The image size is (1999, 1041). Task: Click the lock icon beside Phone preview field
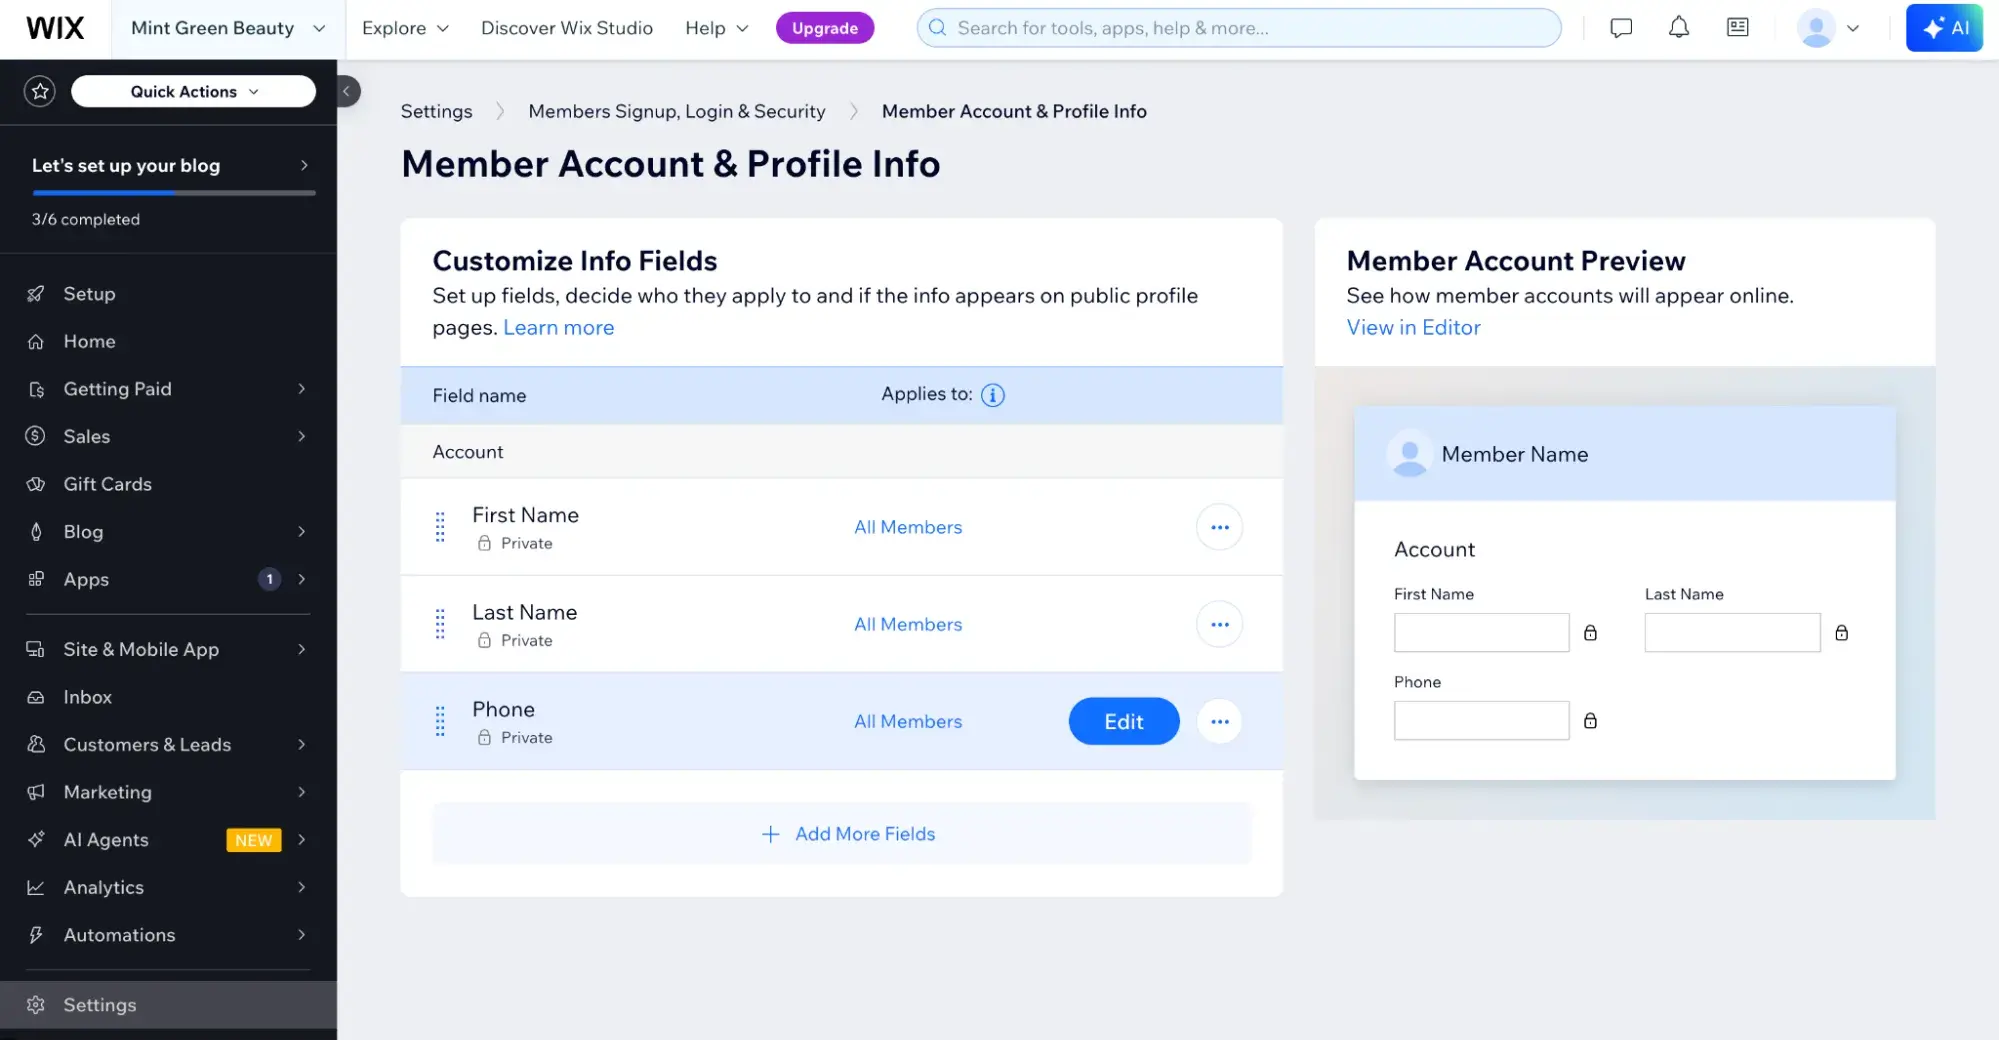(1591, 720)
